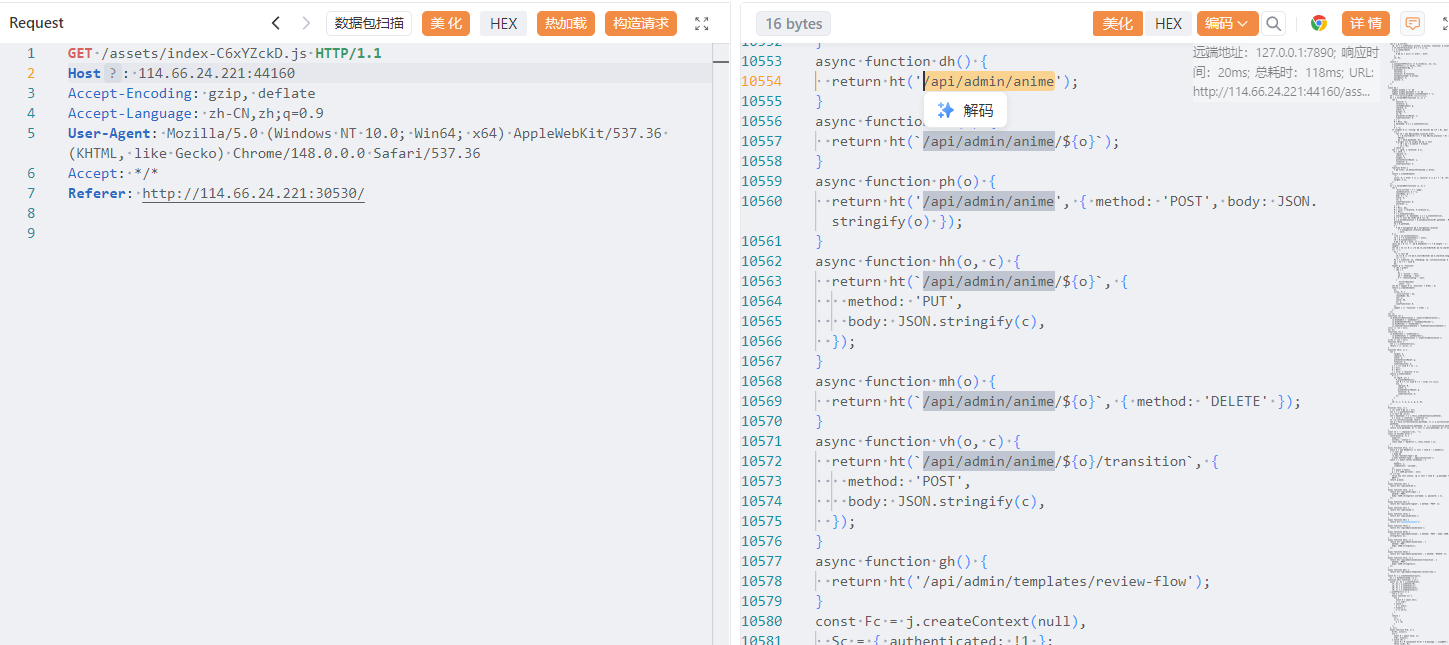Screen dimensions: 1449x645
Task: Click line number 7 in request editor
Action: coord(31,193)
